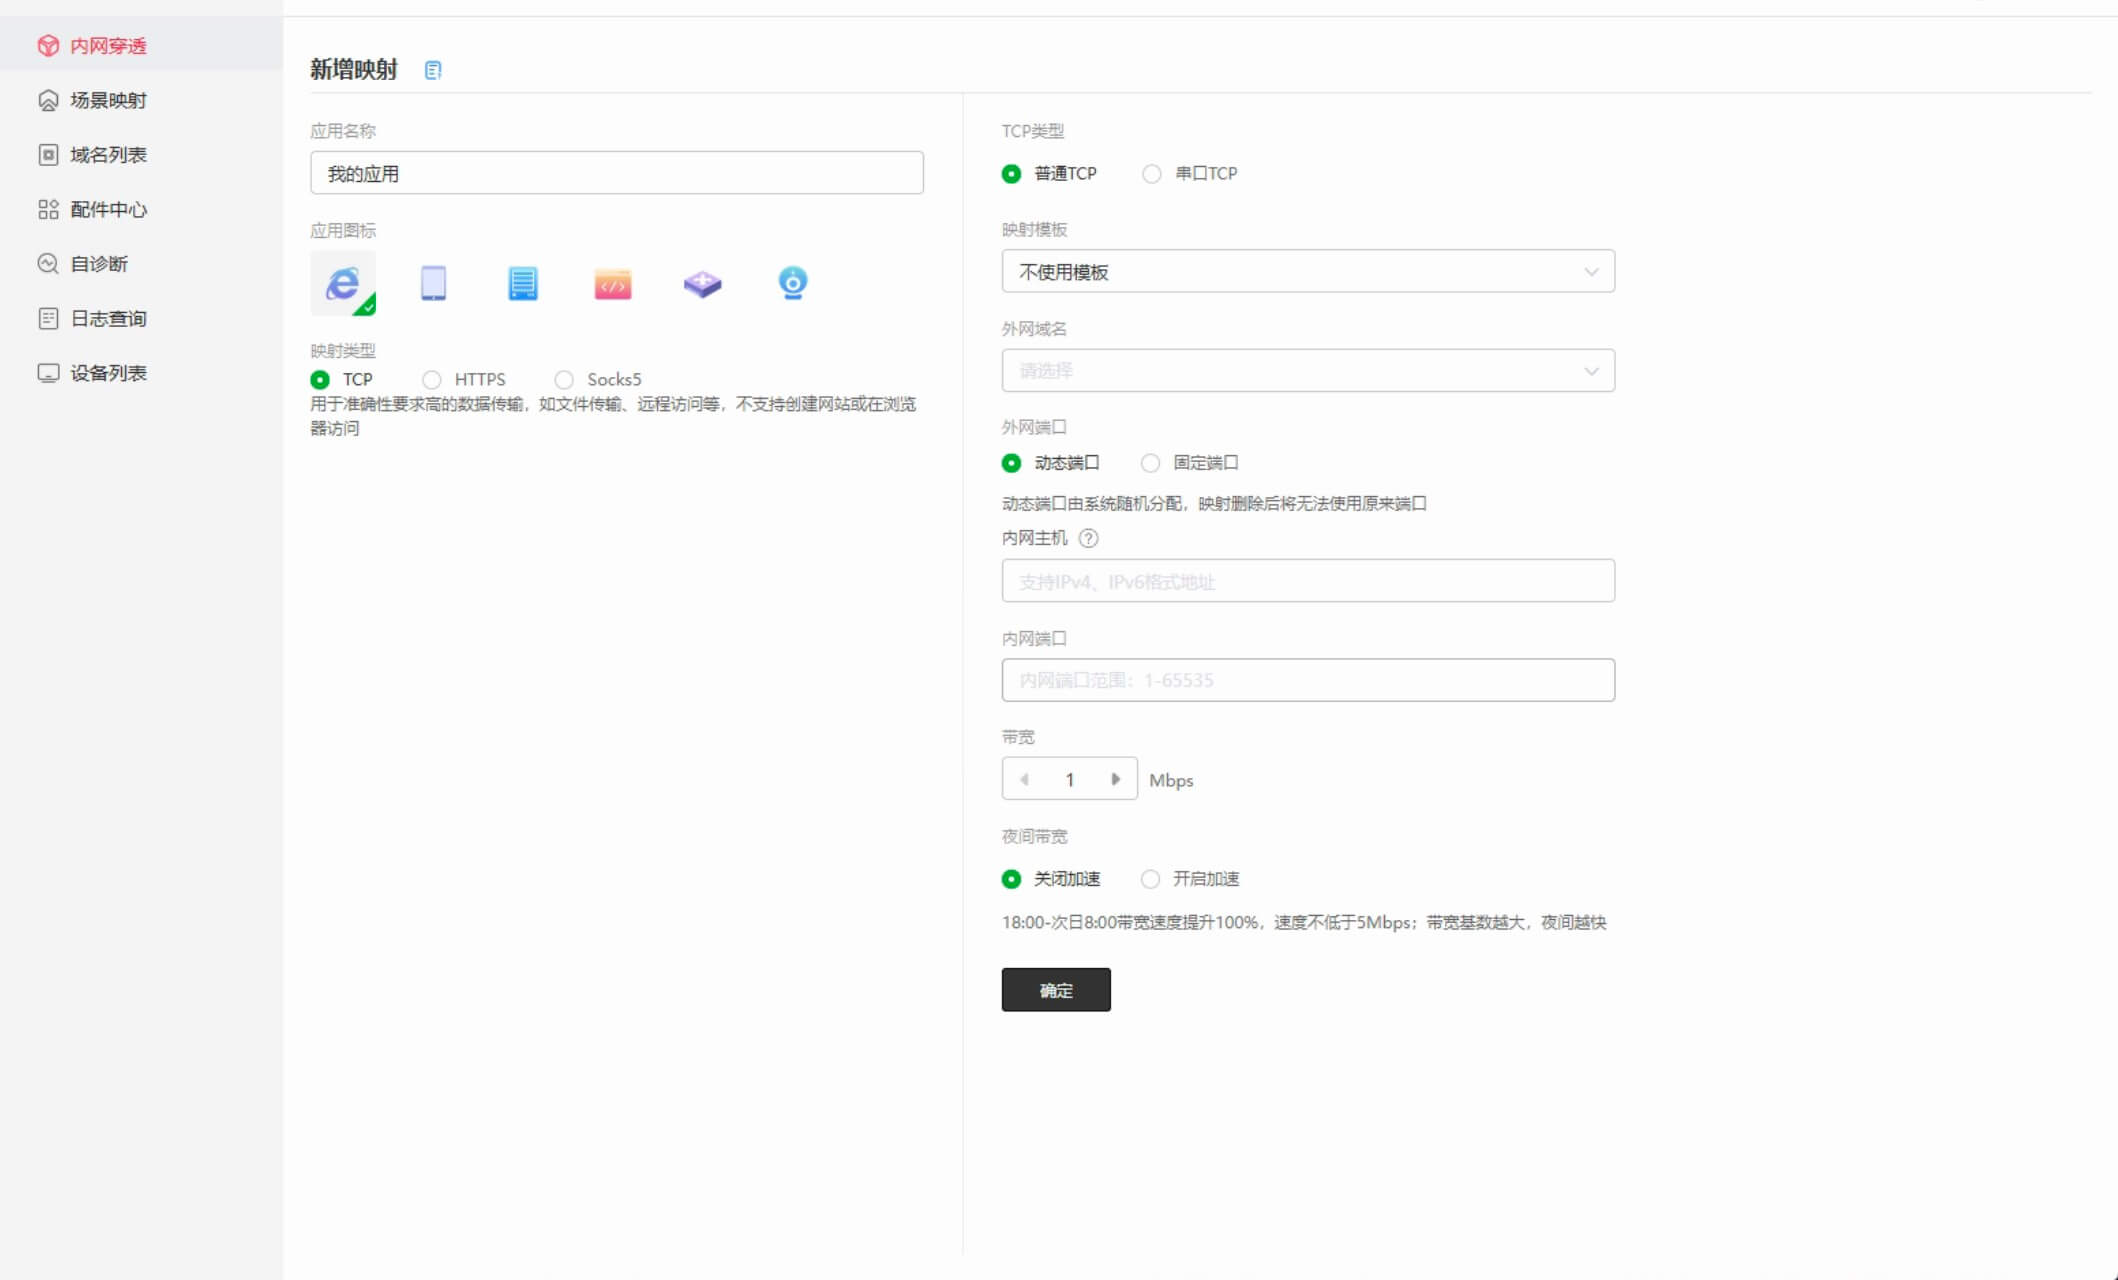The height and width of the screenshot is (1280, 2118).
Task: Increase bandwidth with the right arrow
Action: coord(1115,779)
